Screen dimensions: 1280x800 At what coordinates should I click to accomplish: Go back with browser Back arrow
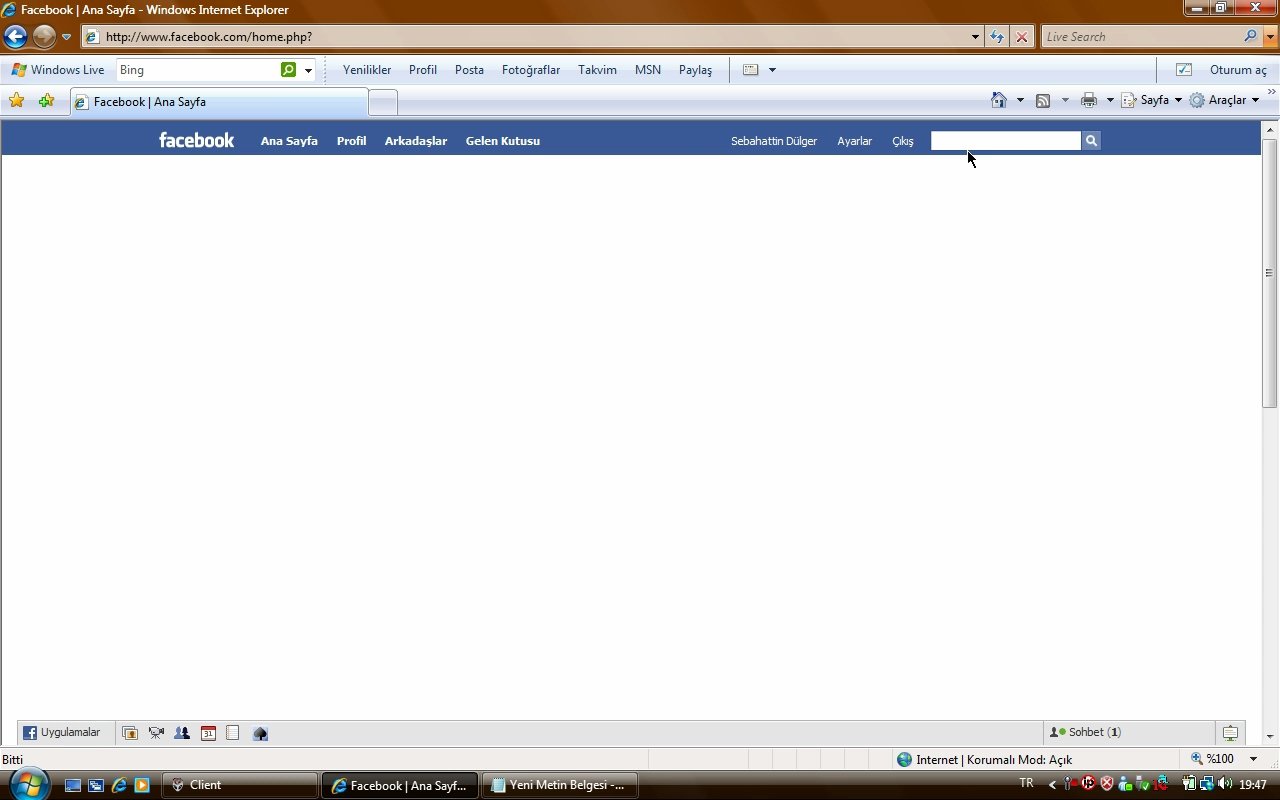[15, 37]
